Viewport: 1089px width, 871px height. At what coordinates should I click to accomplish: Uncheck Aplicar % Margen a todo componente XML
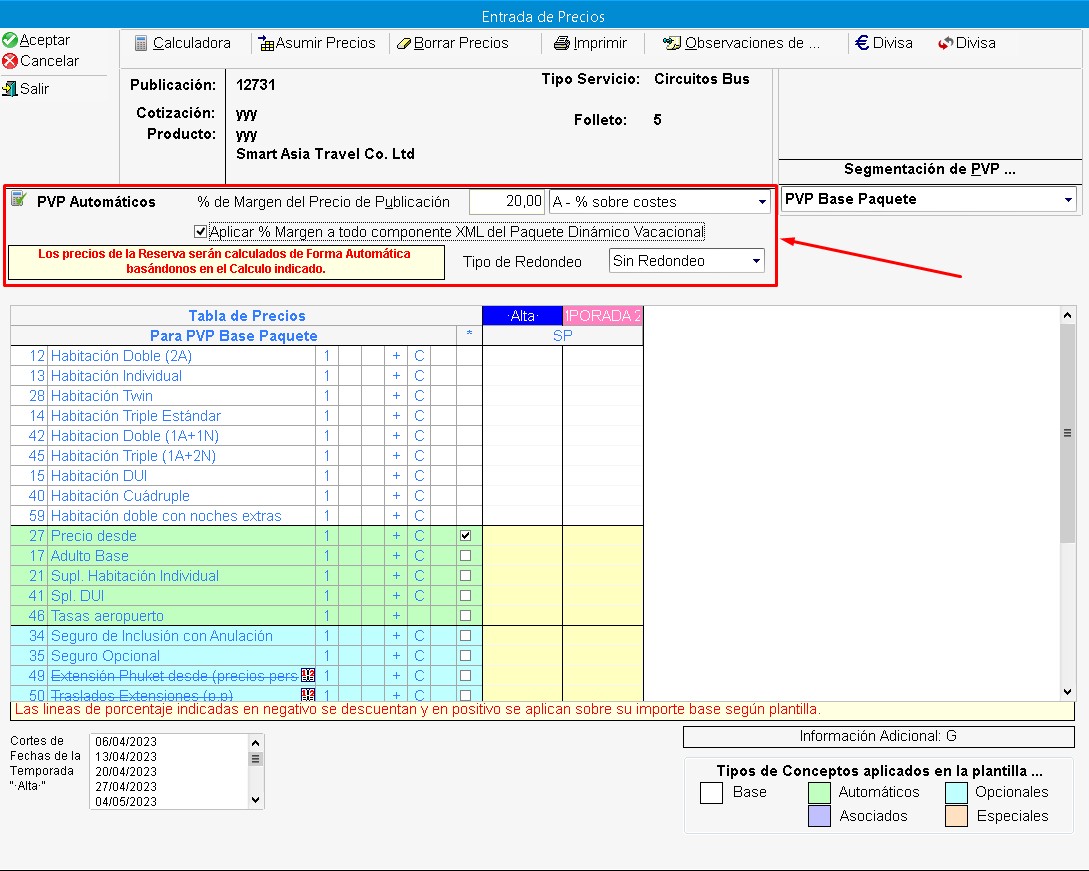(x=200, y=231)
